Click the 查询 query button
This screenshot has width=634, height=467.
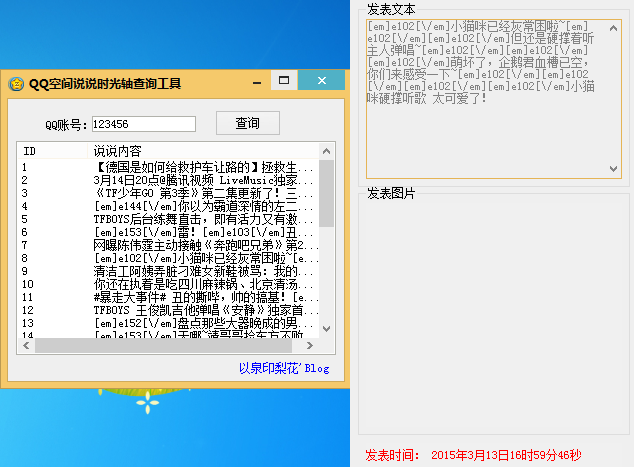248,123
